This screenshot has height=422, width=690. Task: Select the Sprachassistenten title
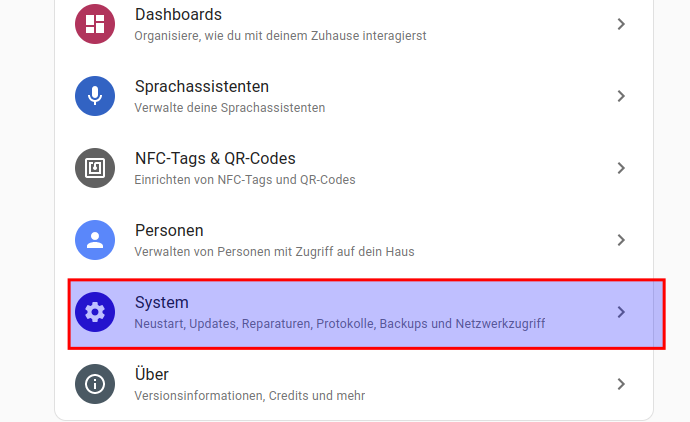point(202,87)
